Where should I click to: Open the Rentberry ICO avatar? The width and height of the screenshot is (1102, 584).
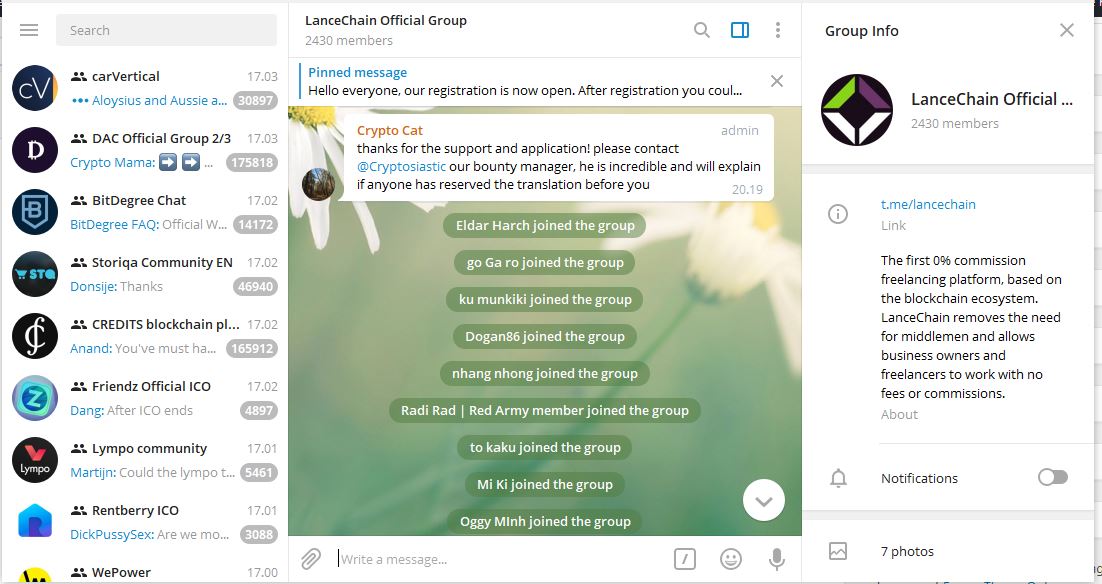[35, 521]
